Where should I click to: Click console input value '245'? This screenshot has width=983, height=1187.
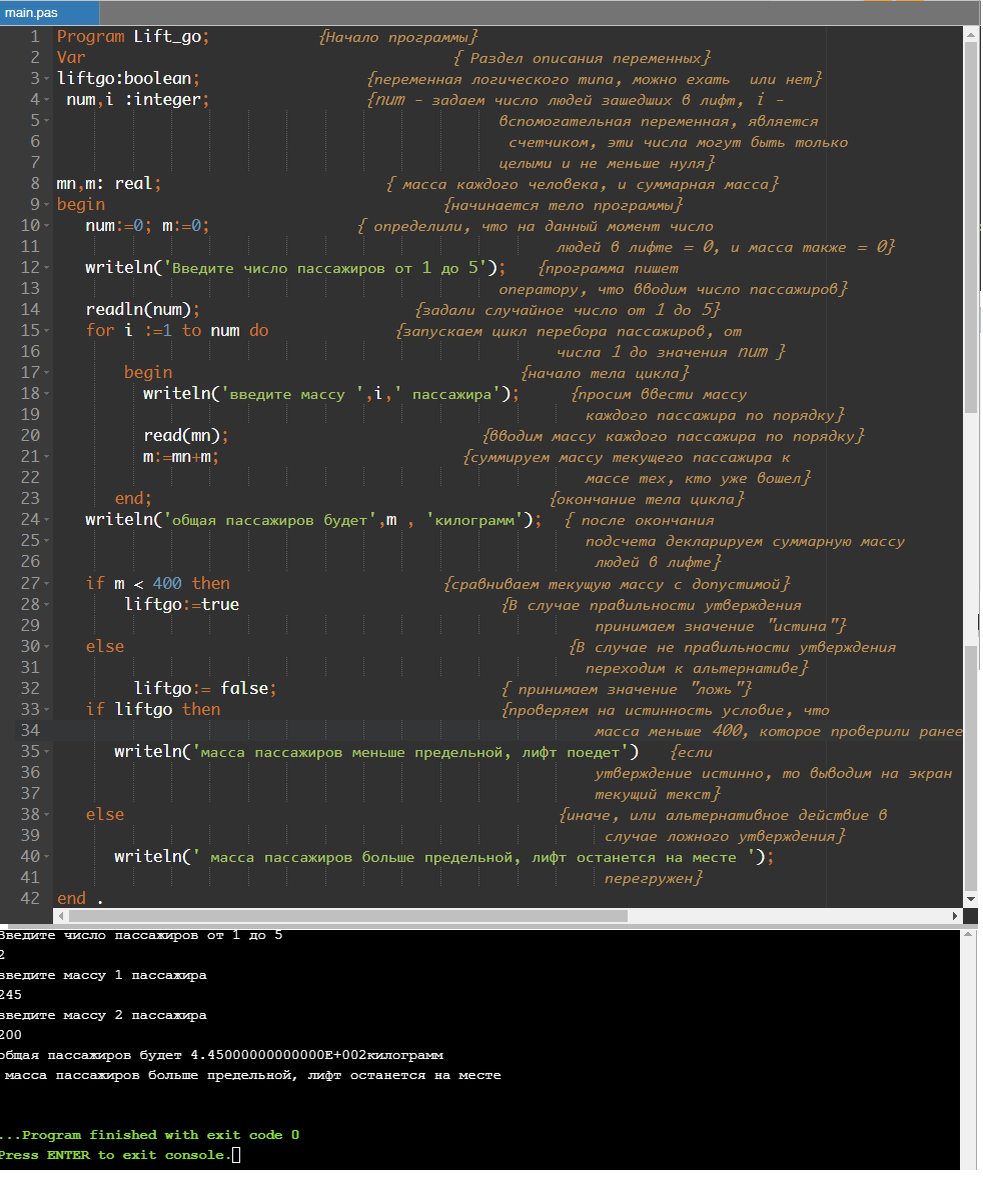pos(11,996)
